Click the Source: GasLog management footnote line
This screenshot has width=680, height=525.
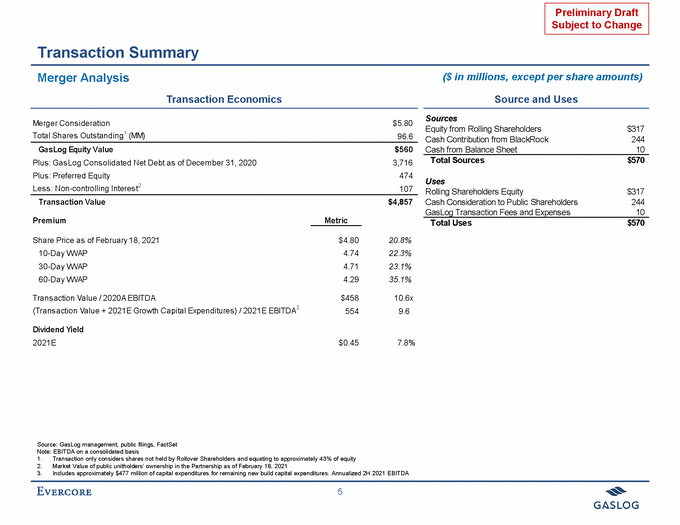pos(92,441)
